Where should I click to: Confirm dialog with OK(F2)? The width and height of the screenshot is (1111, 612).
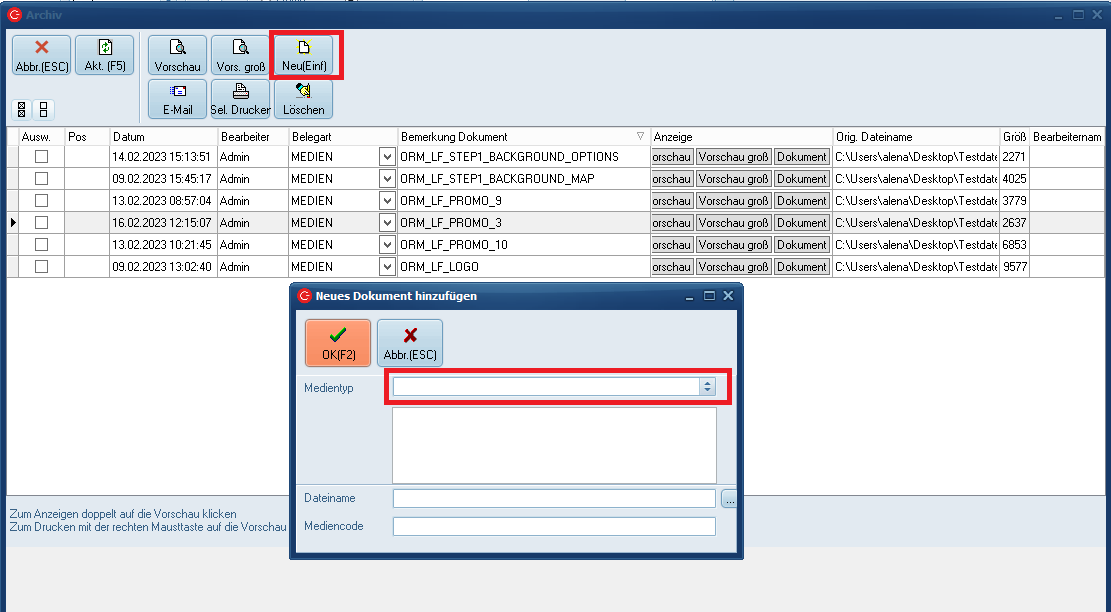(x=338, y=343)
